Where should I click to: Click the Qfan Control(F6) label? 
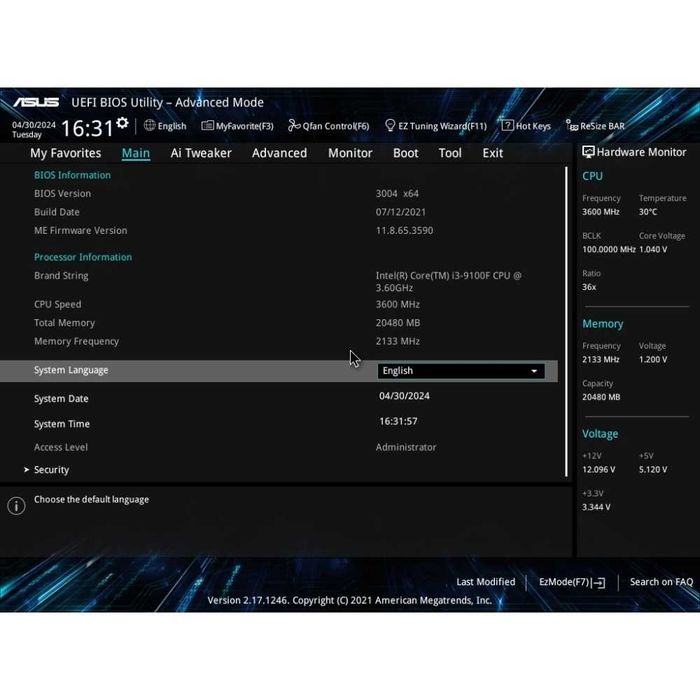pos(336,126)
